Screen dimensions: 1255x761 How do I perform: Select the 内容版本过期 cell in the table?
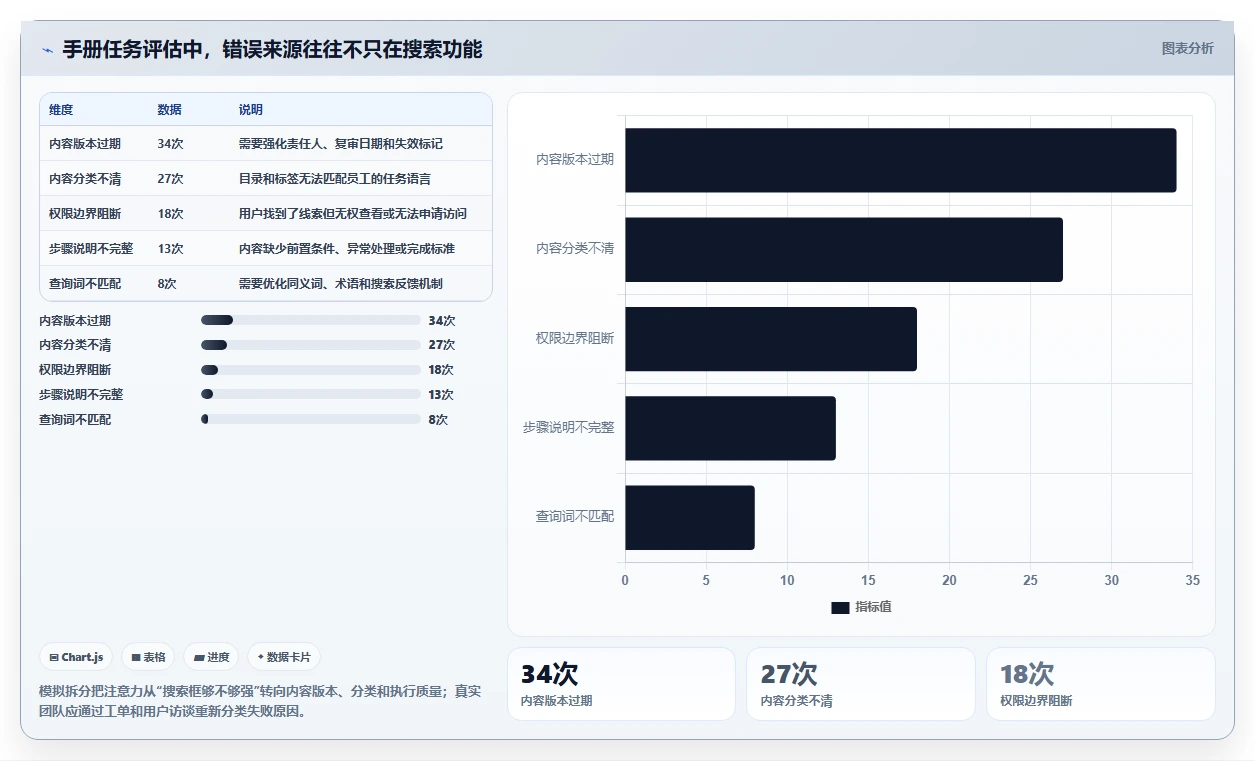pos(85,144)
